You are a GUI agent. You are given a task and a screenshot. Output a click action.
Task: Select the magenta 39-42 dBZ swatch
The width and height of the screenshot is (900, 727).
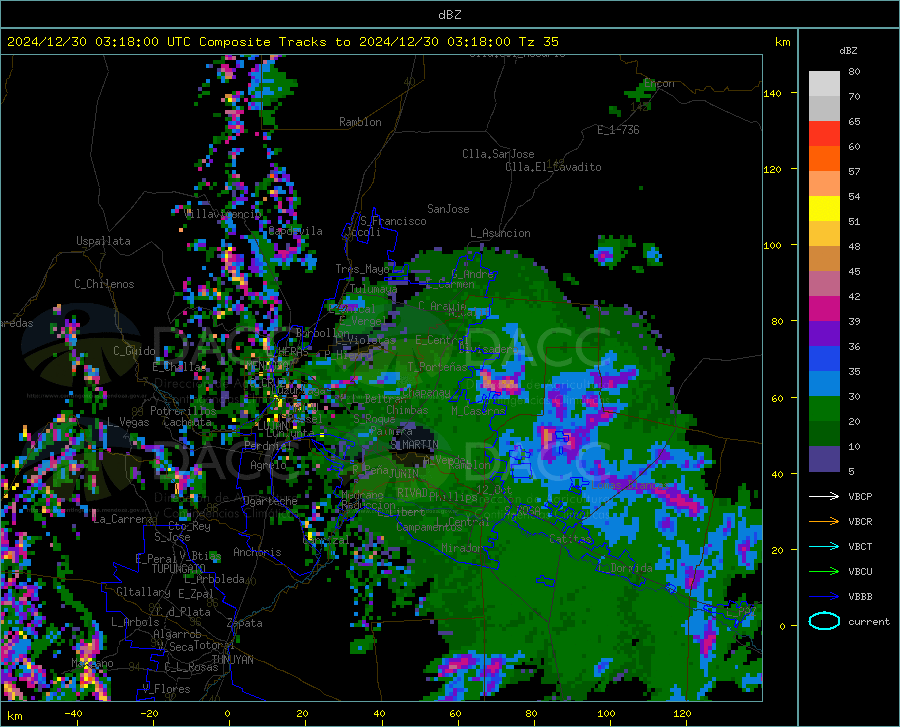tap(824, 309)
